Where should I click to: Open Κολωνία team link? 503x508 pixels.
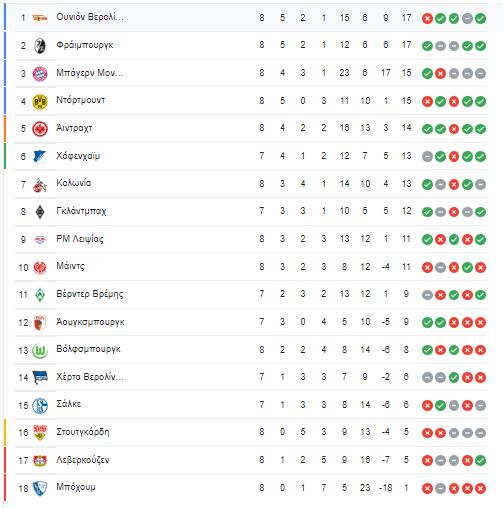[74, 183]
